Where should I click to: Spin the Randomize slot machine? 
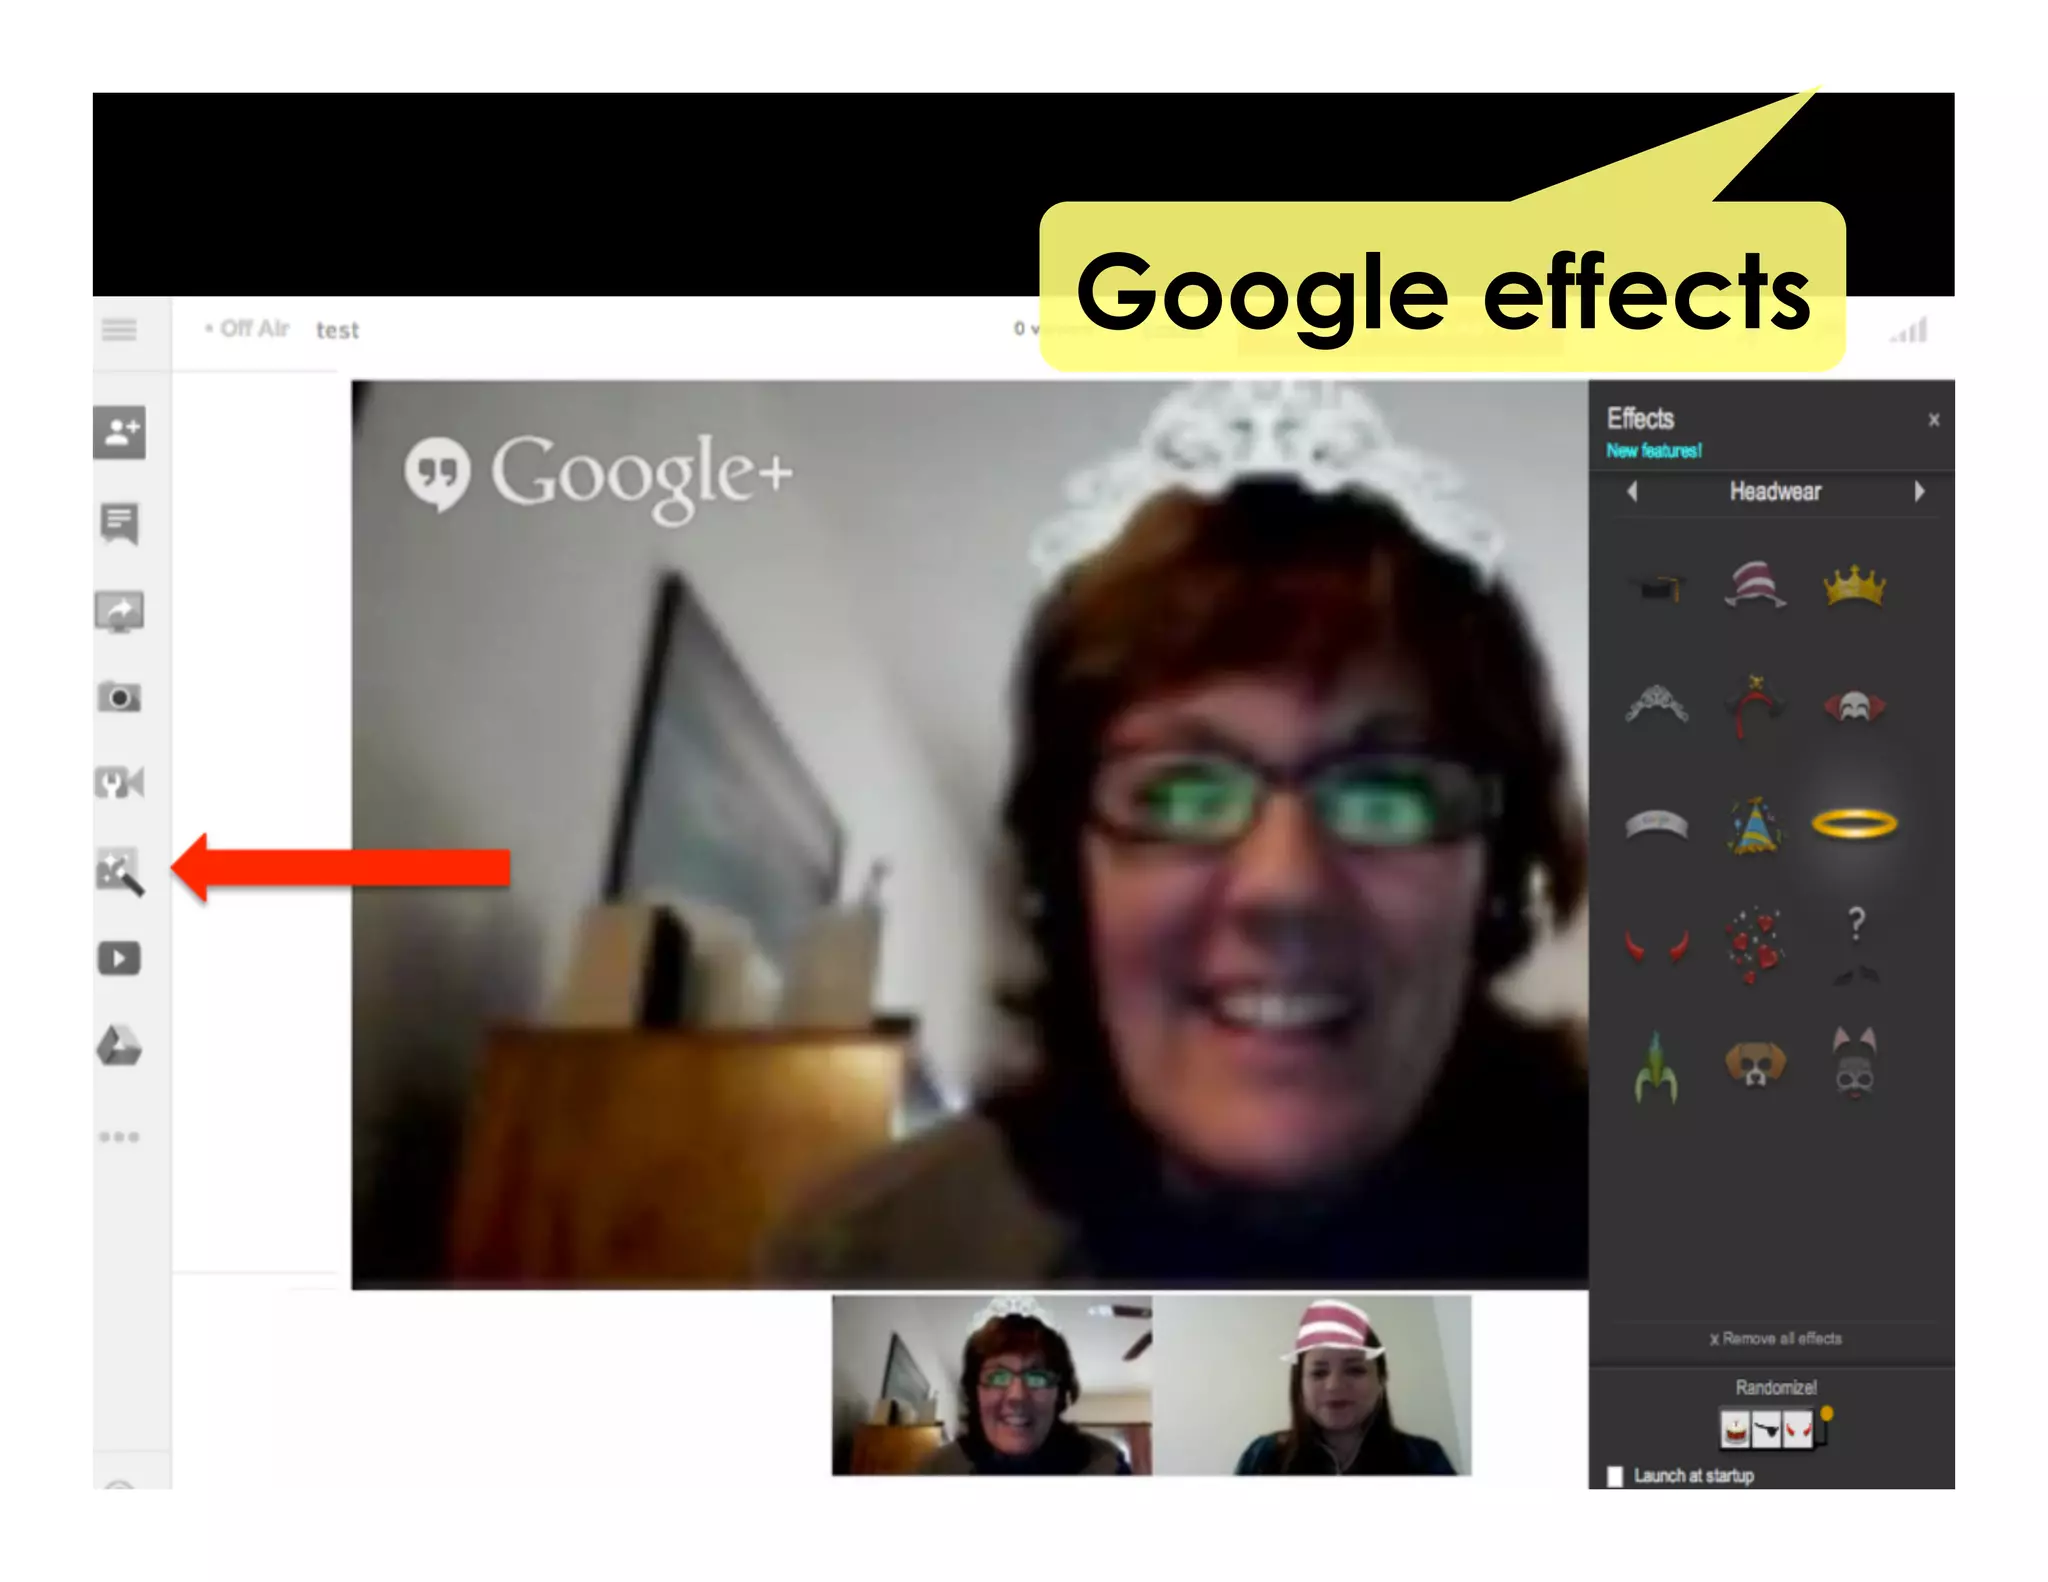click(x=1776, y=1428)
